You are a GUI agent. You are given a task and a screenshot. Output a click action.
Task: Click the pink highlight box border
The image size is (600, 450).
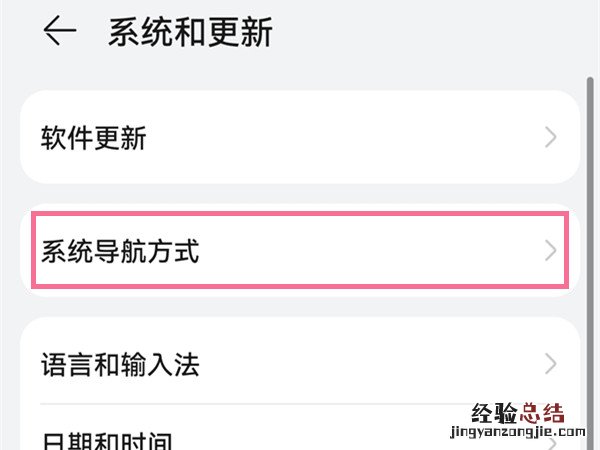[x=300, y=213]
